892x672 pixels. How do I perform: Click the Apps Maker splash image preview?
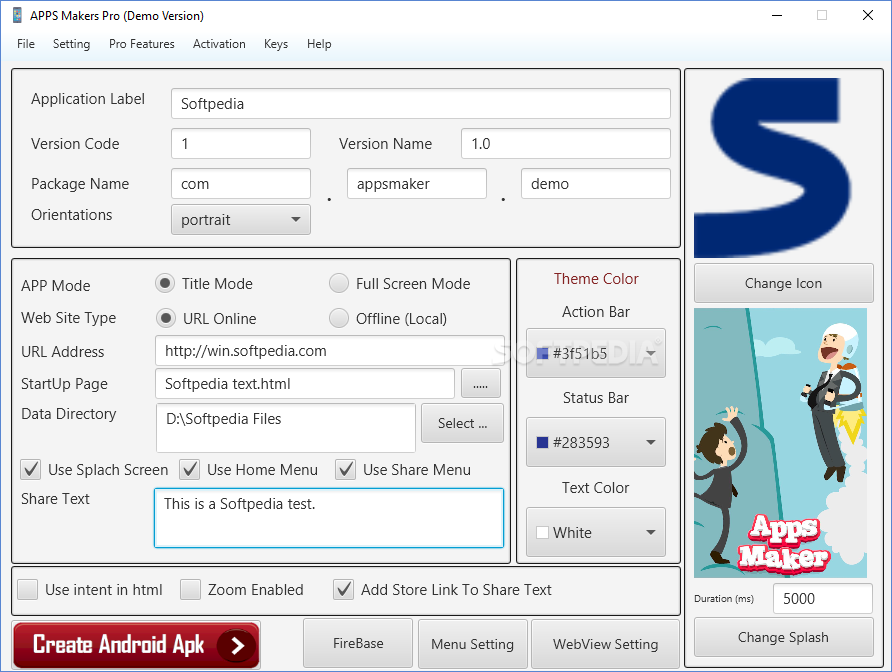(x=780, y=443)
